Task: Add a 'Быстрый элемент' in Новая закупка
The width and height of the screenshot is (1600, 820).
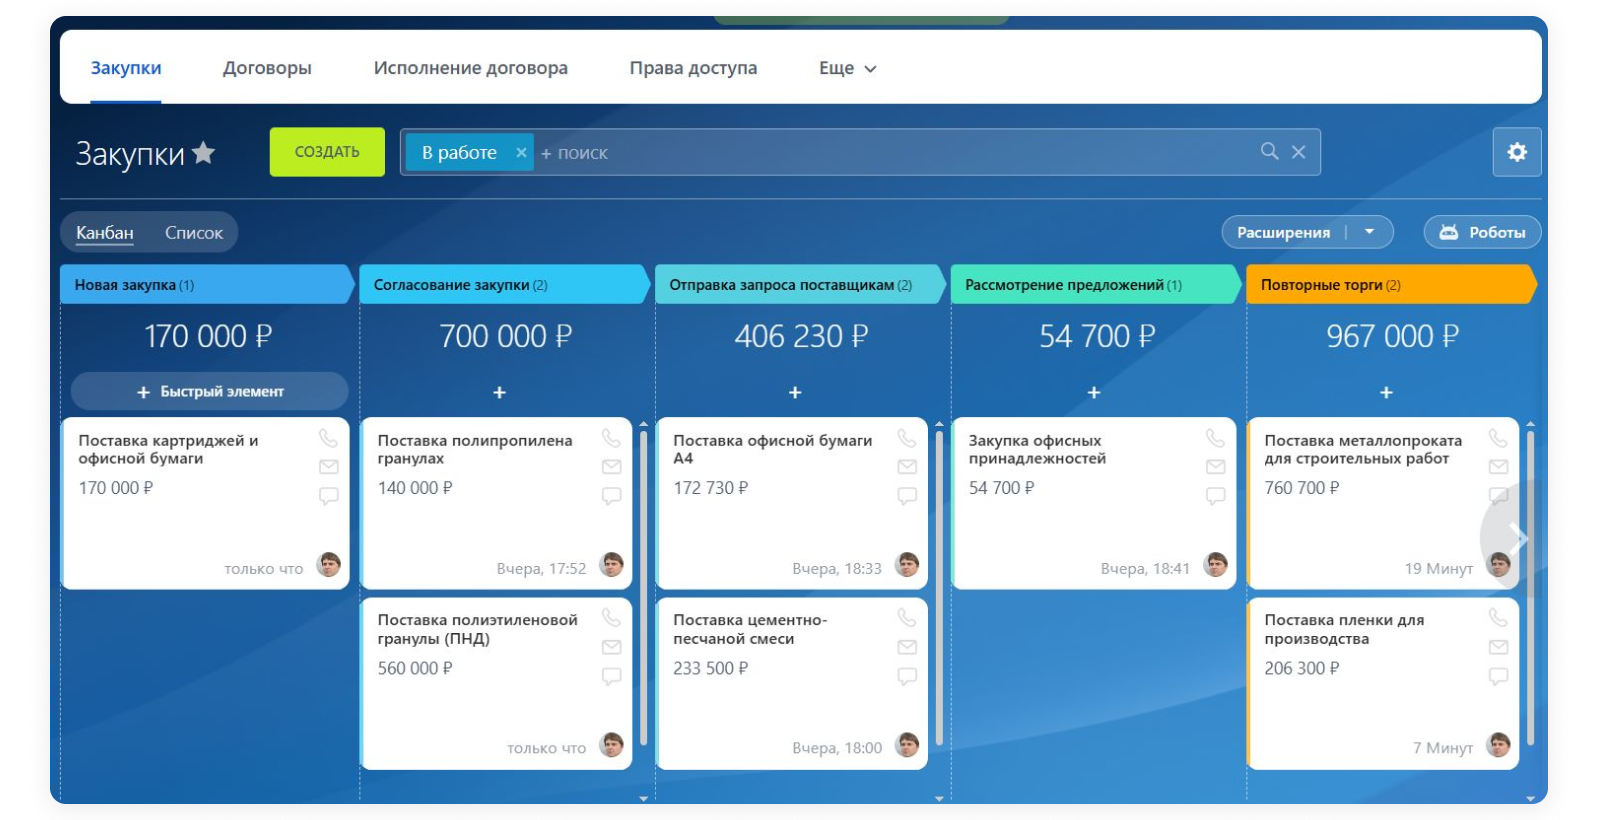Action: click(x=210, y=391)
